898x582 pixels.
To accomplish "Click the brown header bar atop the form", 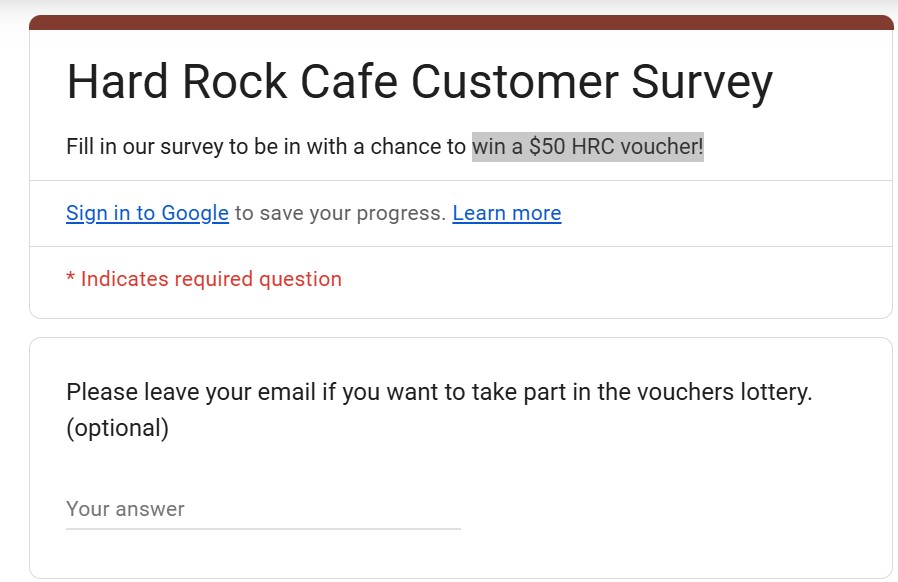I will (x=460, y=22).
